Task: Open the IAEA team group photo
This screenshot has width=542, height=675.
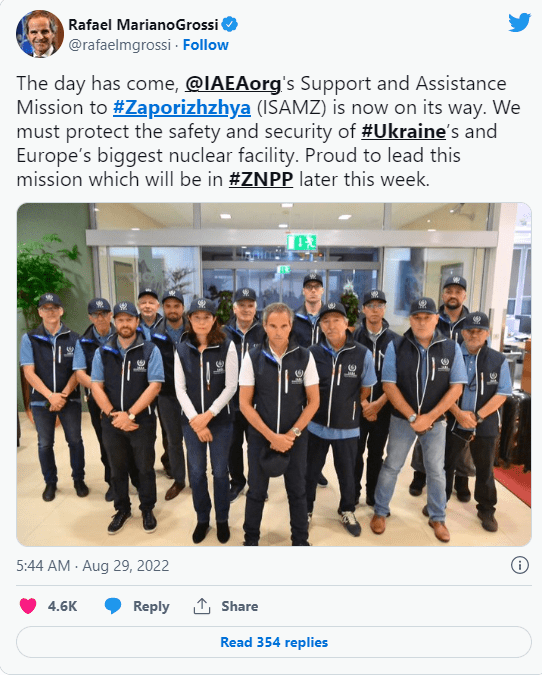Action: pyautogui.click(x=274, y=374)
